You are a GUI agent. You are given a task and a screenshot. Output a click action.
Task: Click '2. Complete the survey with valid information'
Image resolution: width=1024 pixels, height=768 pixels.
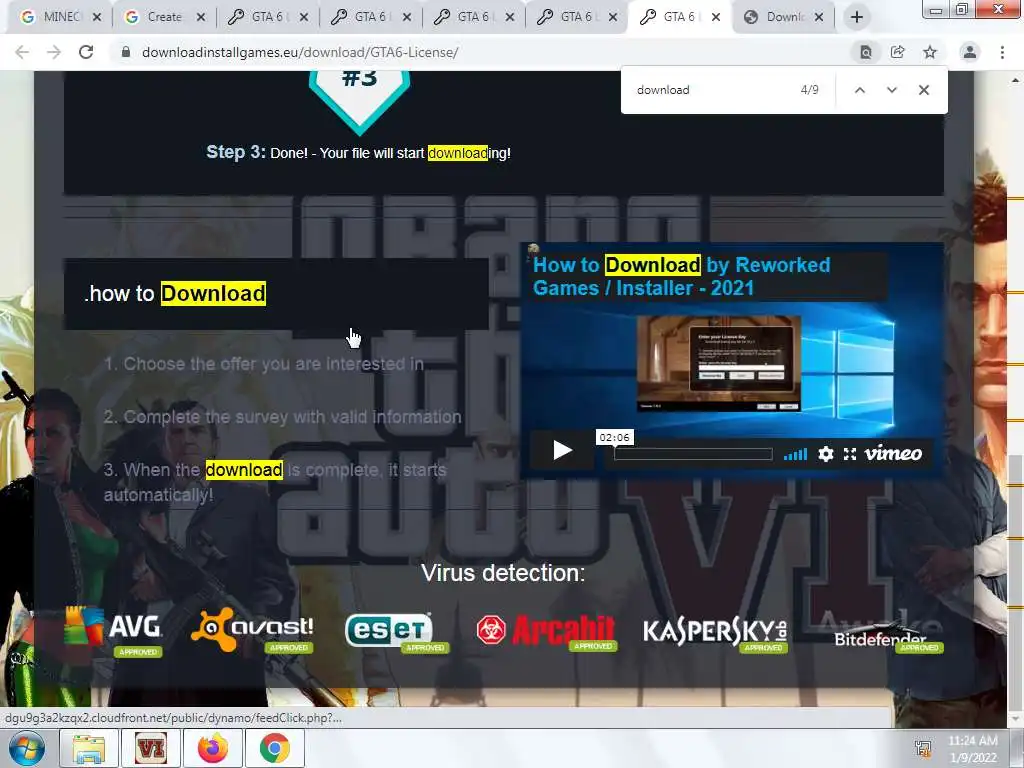(x=283, y=417)
